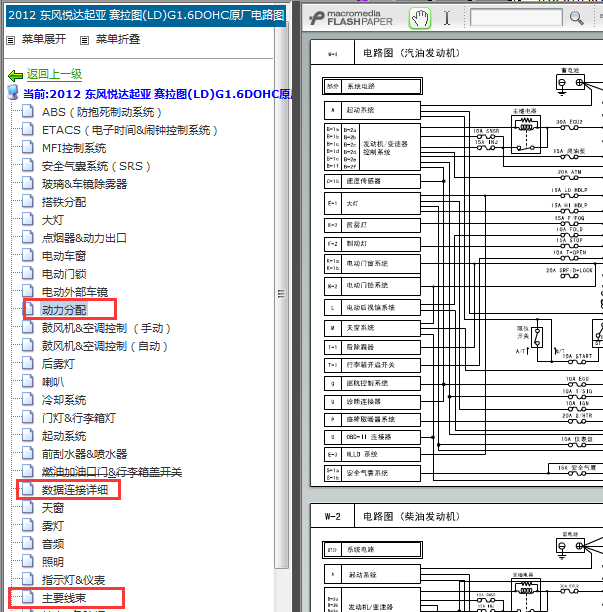The height and width of the screenshot is (612, 603).
Task: Open the ABS（防抱死制动系统） item
Action: point(102,112)
